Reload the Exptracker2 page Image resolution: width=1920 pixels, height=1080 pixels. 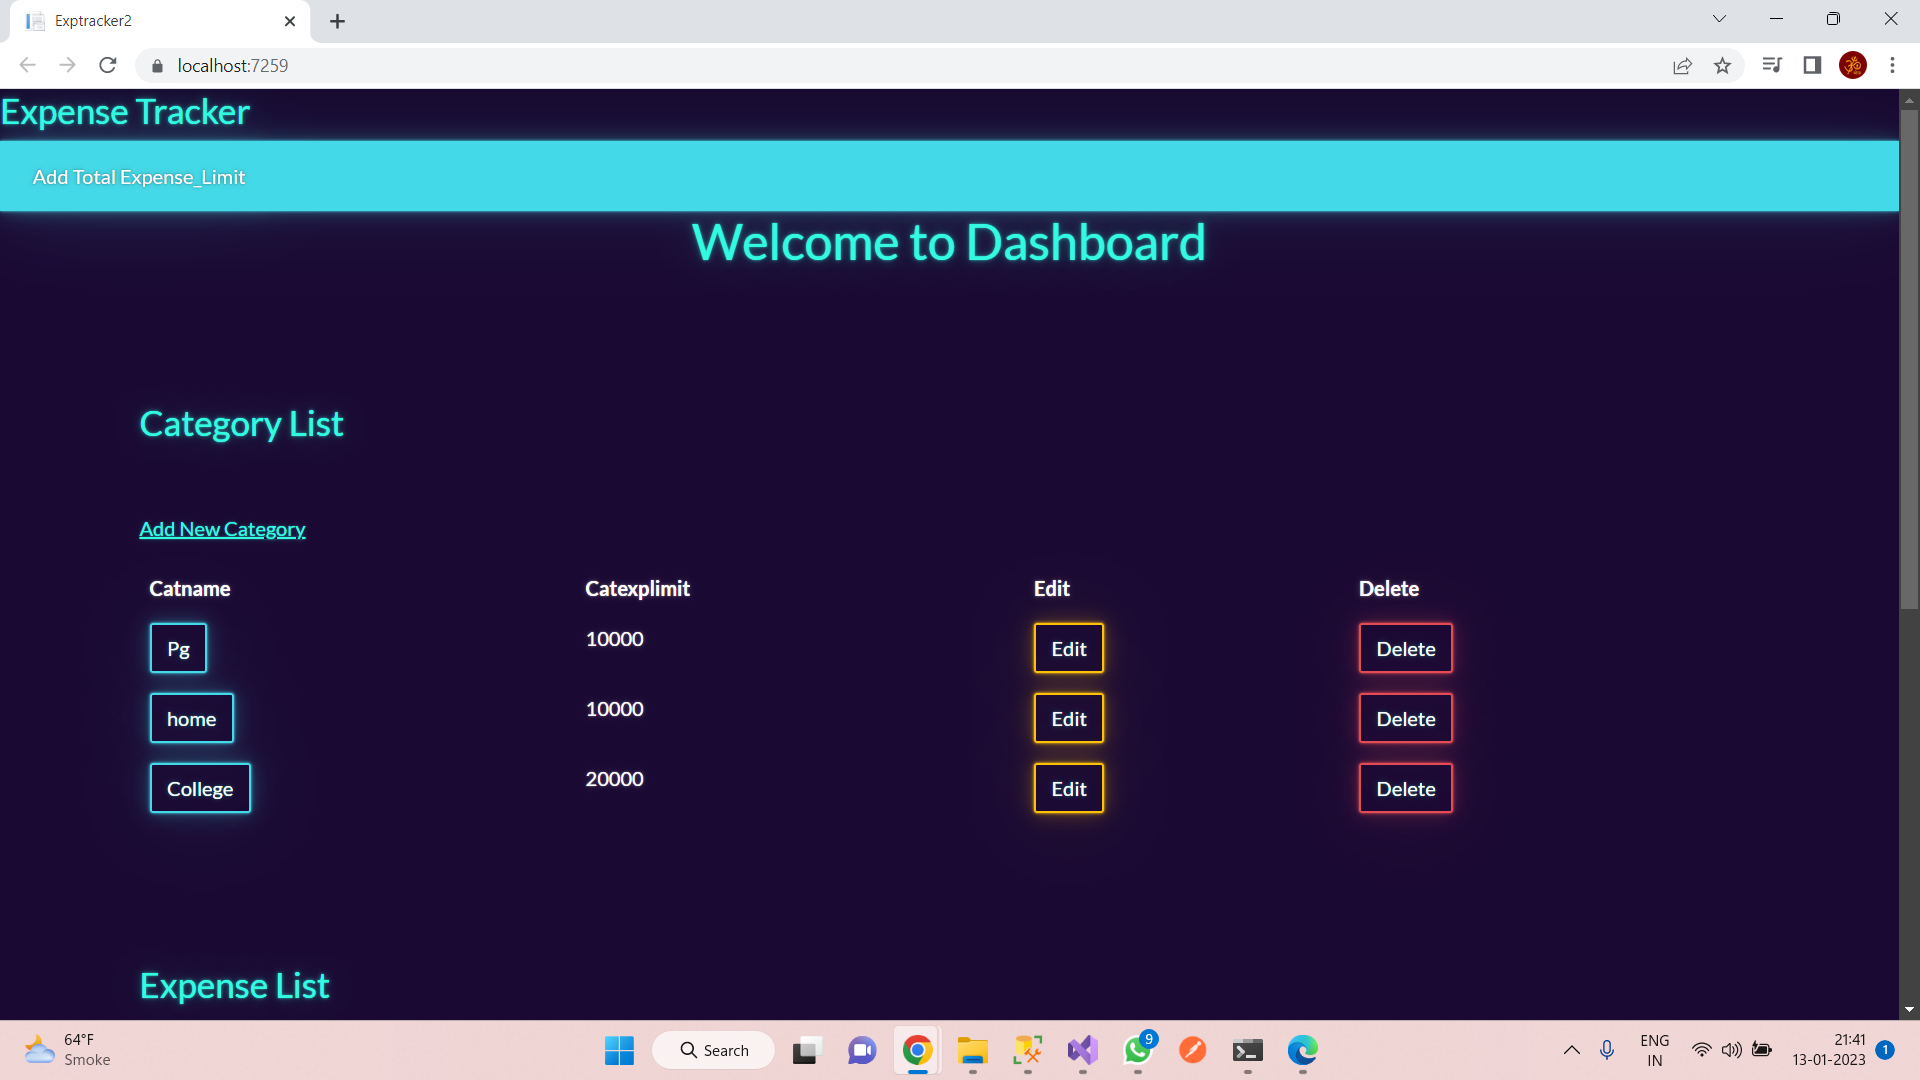click(x=107, y=65)
